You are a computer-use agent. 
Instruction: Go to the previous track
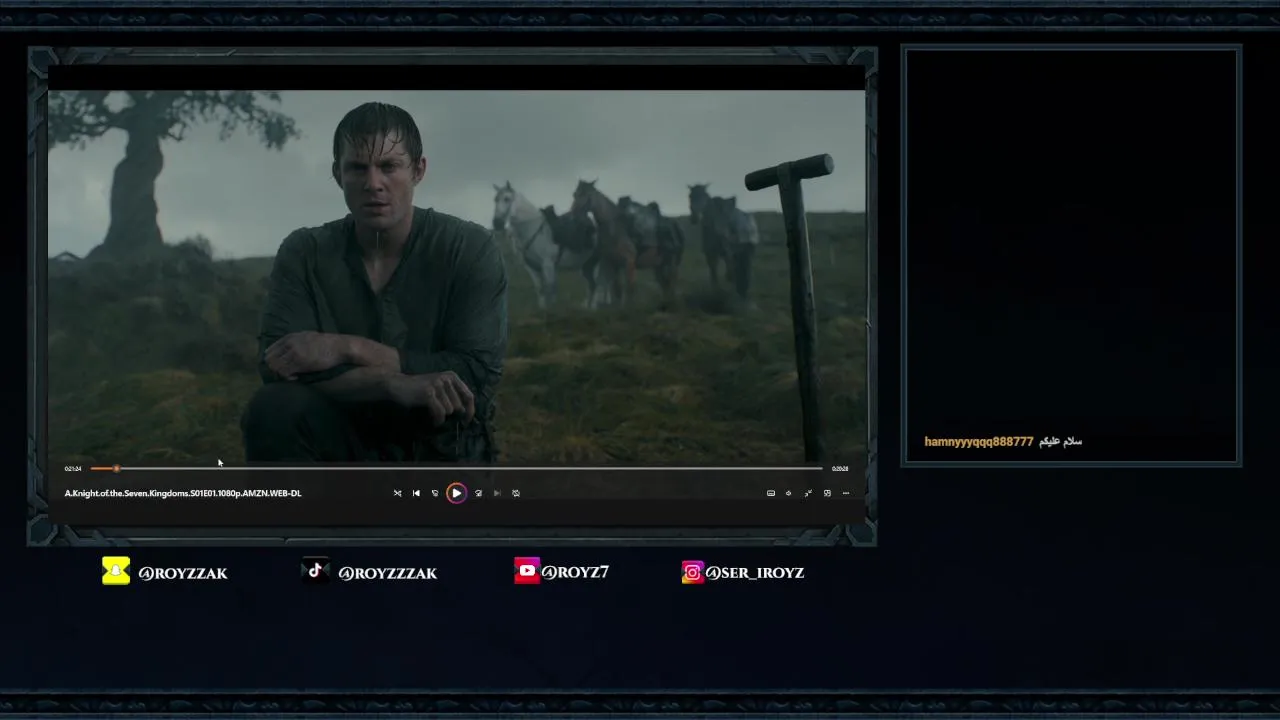[x=416, y=493]
